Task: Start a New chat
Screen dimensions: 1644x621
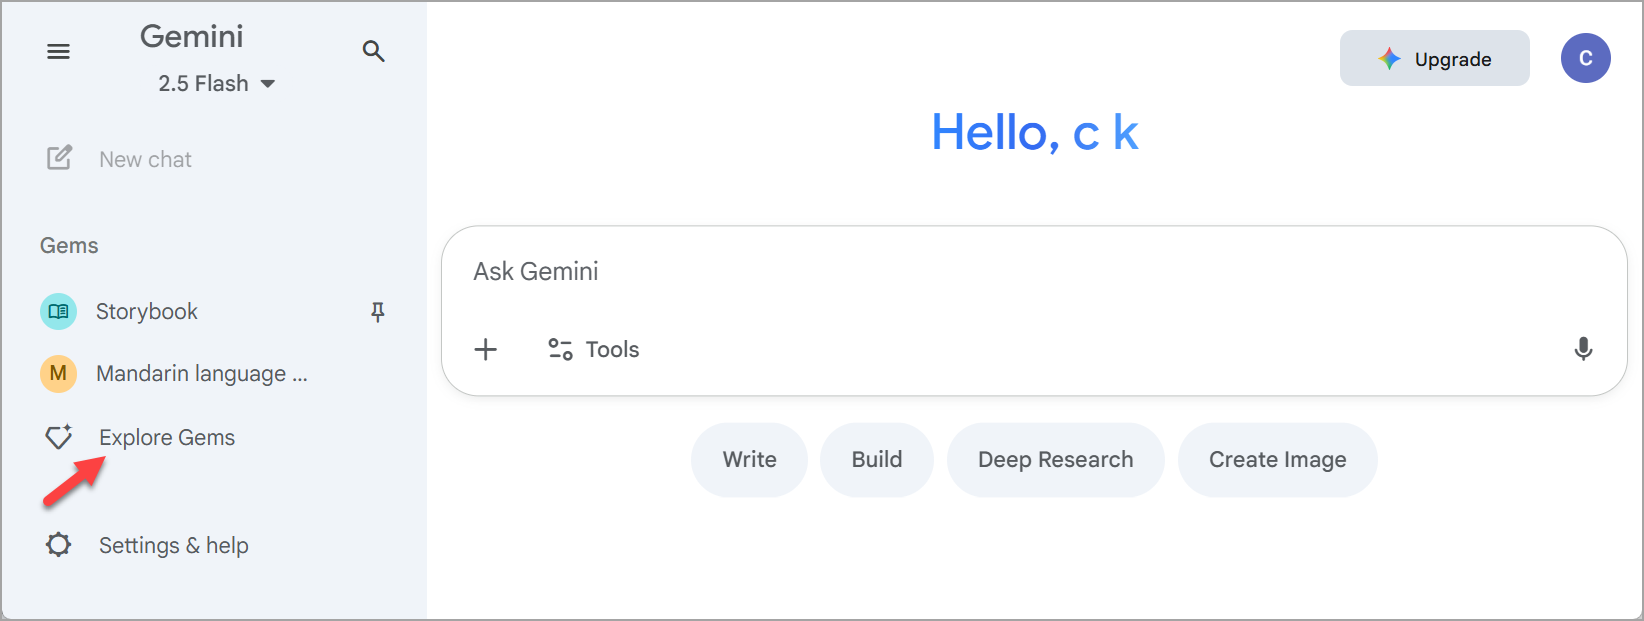Action: 145,159
